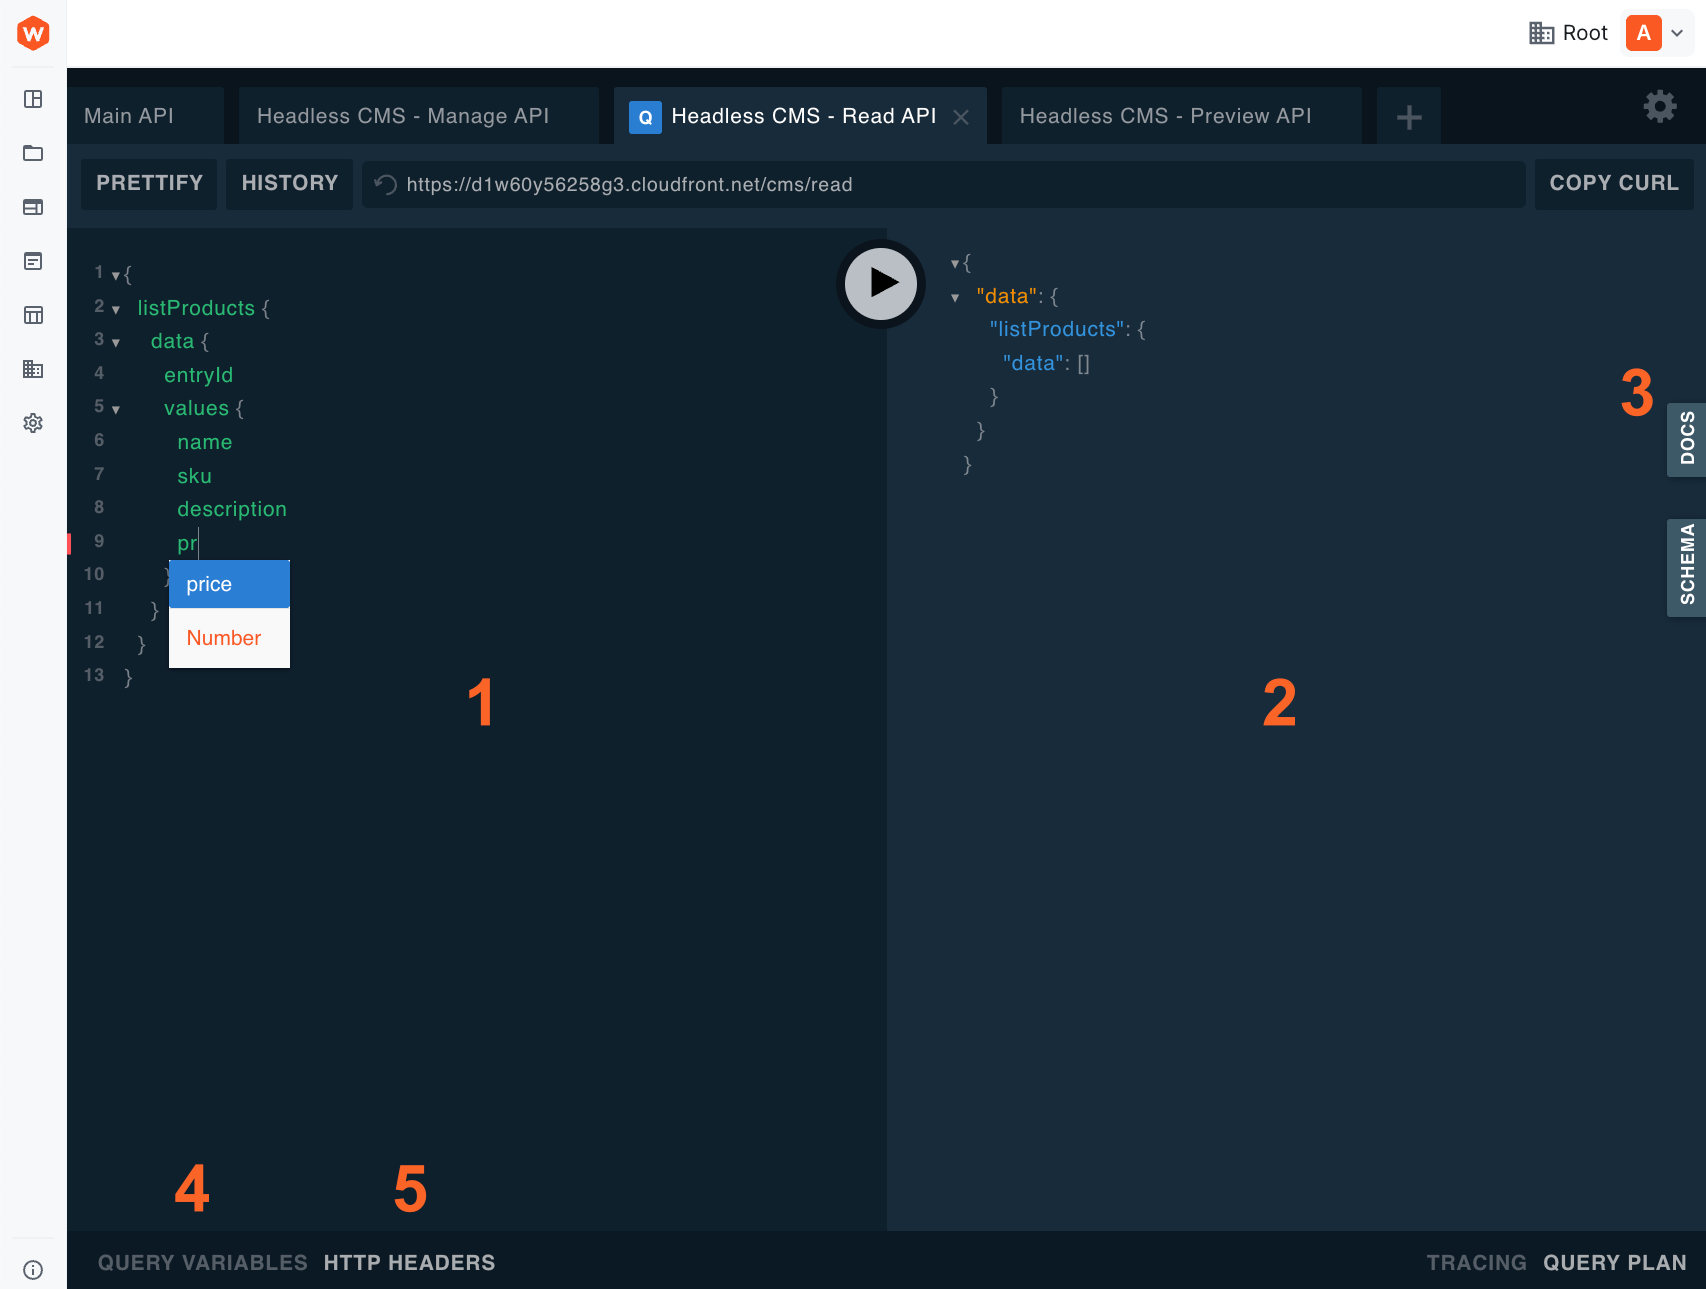This screenshot has height=1289, width=1706.
Task: Open the Tenant Manager building icon
Action: [x=33, y=369]
